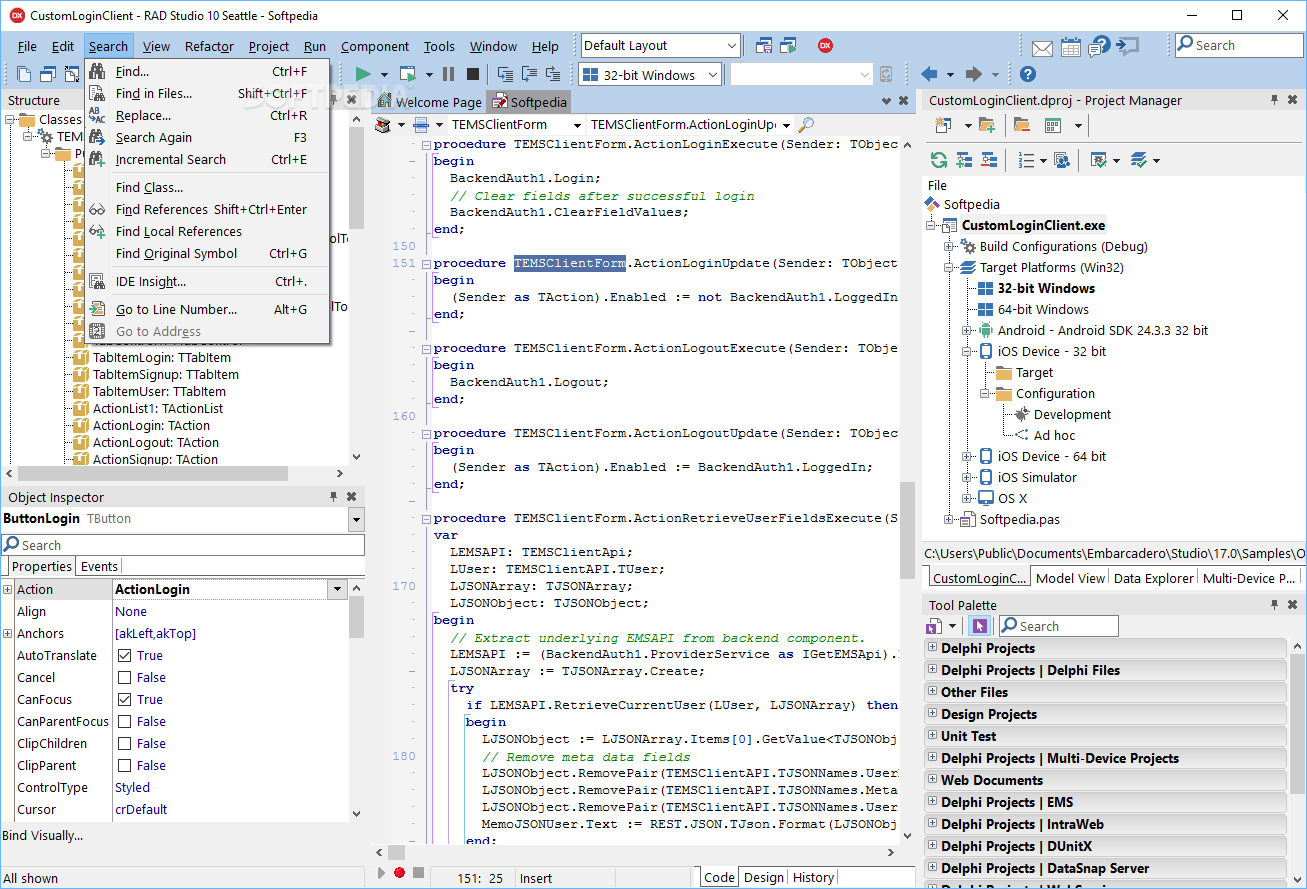Click the Run Without Debugging icon
The image size is (1307, 889).
coord(407,74)
